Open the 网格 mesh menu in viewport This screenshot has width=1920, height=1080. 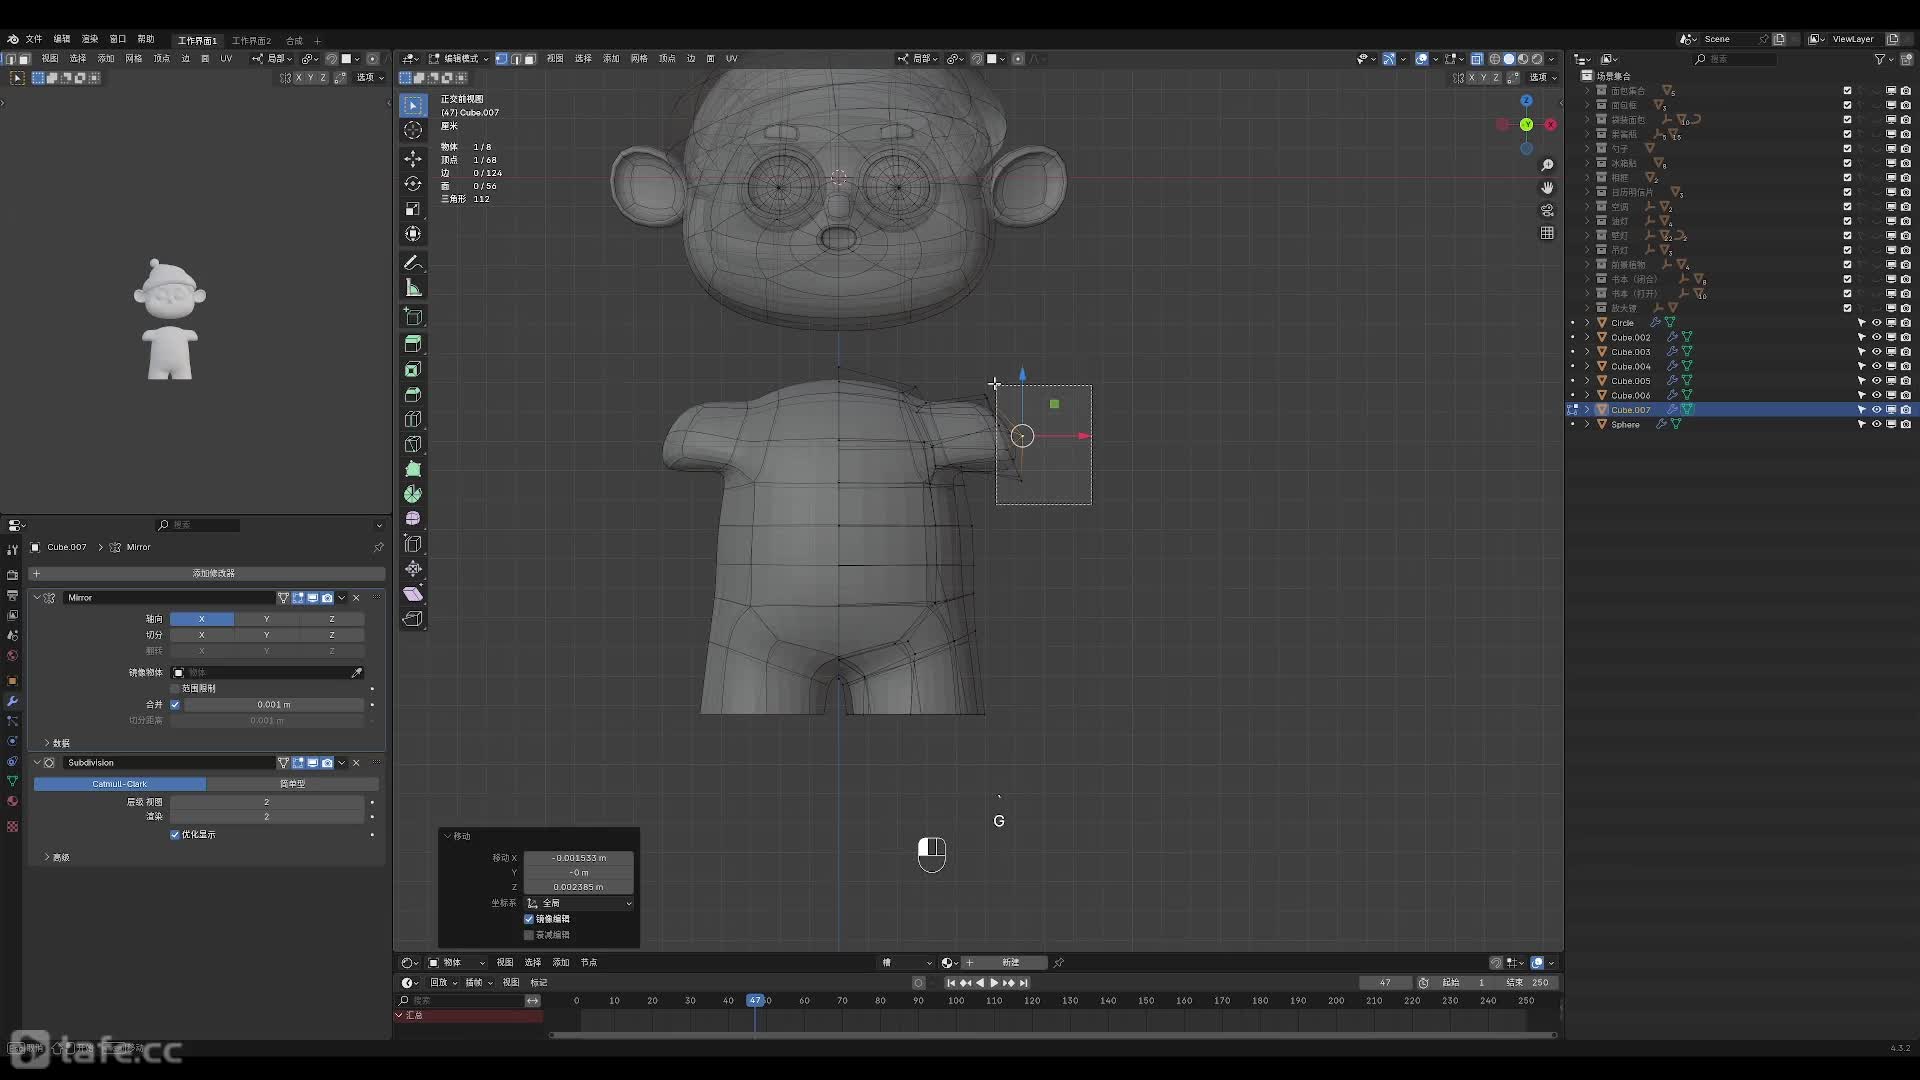pyautogui.click(x=639, y=59)
